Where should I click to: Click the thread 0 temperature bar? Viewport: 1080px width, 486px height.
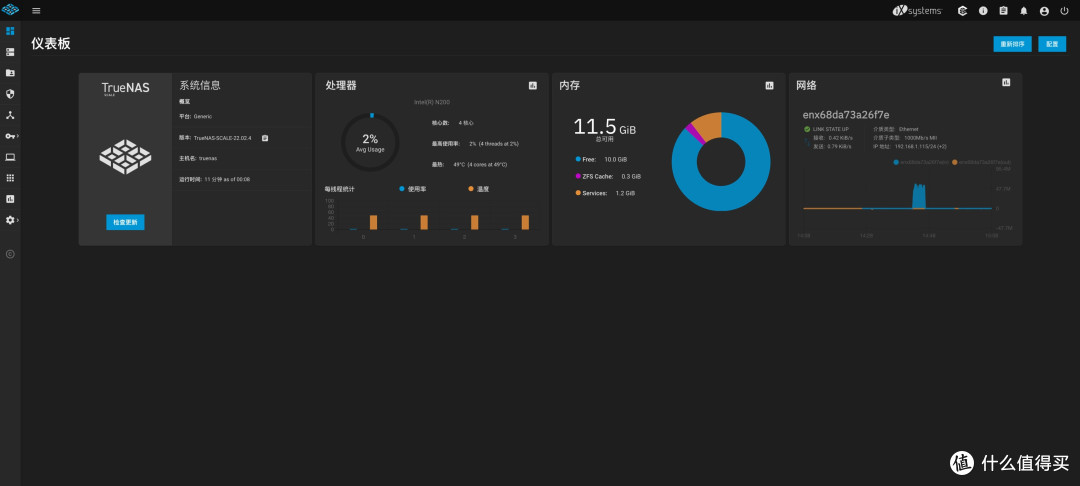tap(373, 222)
